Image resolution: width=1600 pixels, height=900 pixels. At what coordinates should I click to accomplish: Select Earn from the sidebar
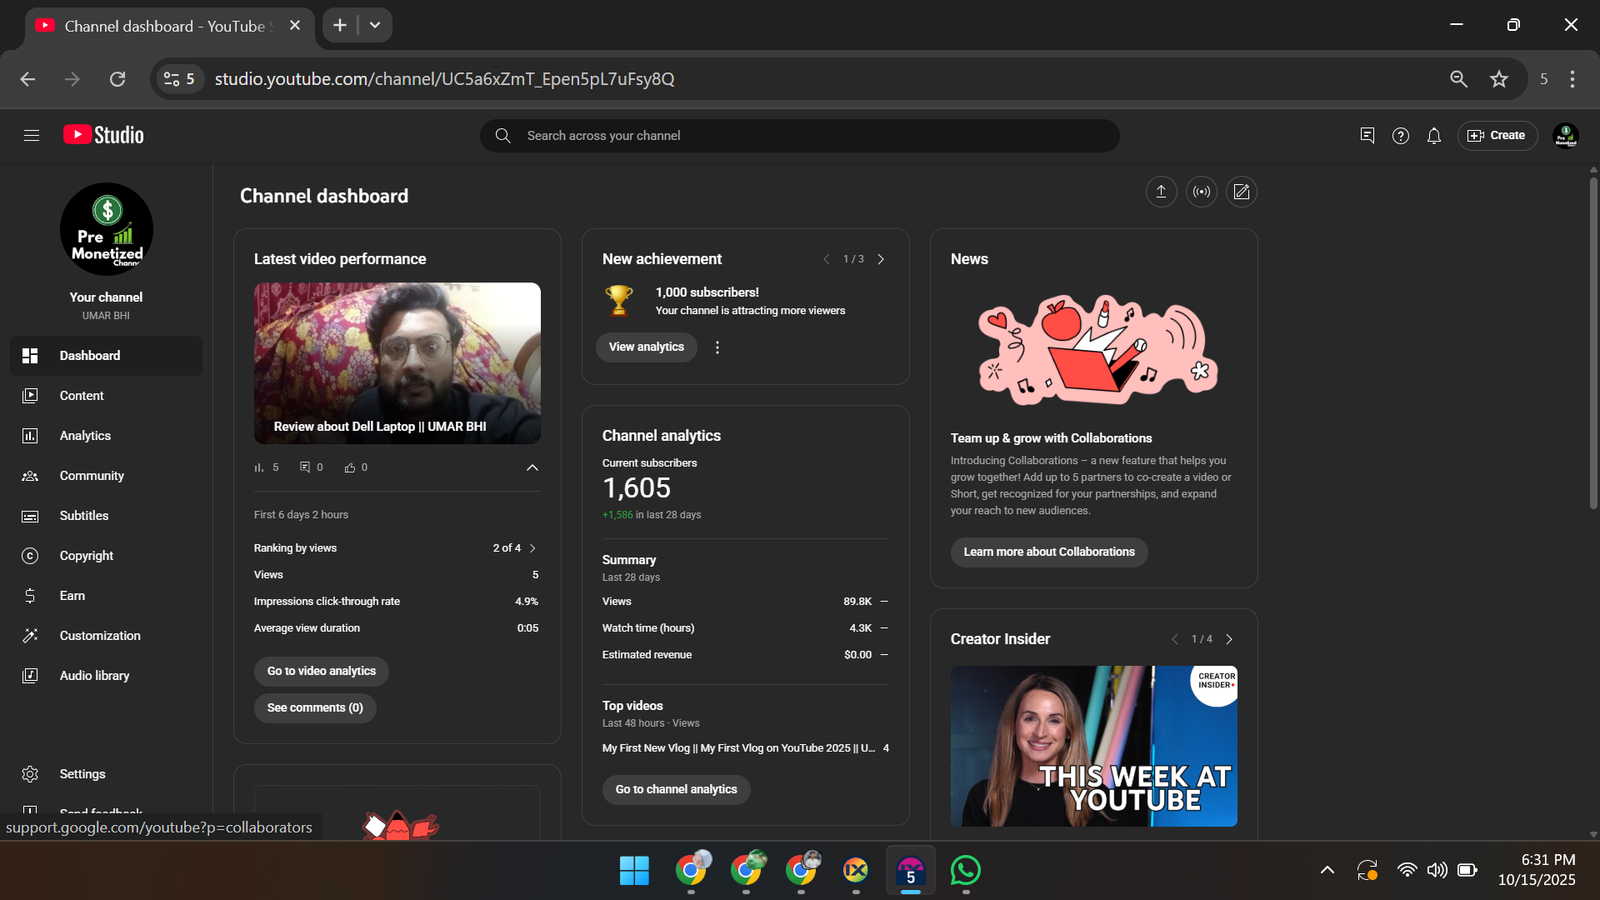coord(72,596)
